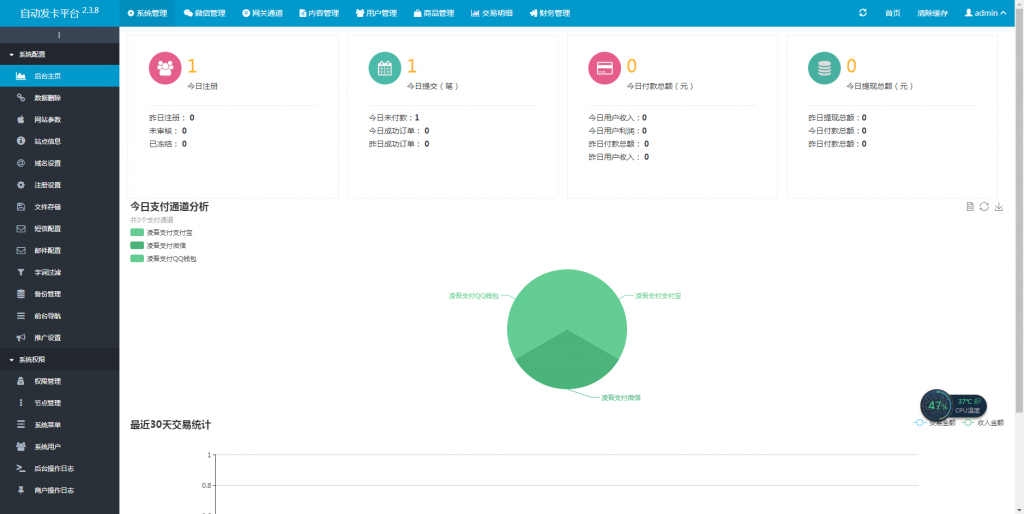Toggle 凌云支付支付宝 legend item
Image resolution: width=1024 pixels, height=514 pixels.
[137, 232]
